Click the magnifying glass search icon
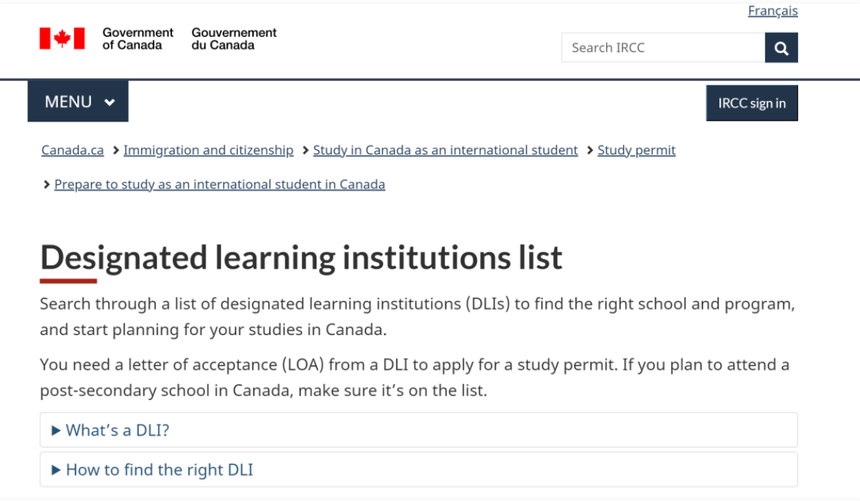The image size is (860, 501). click(x=781, y=48)
